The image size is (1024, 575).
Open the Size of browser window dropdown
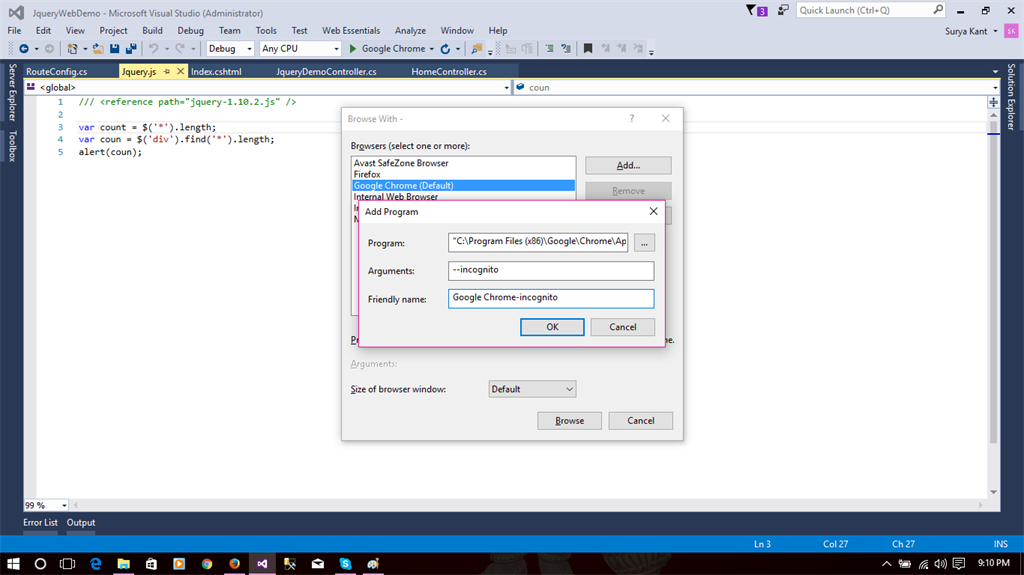pyautogui.click(x=532, y=389)
